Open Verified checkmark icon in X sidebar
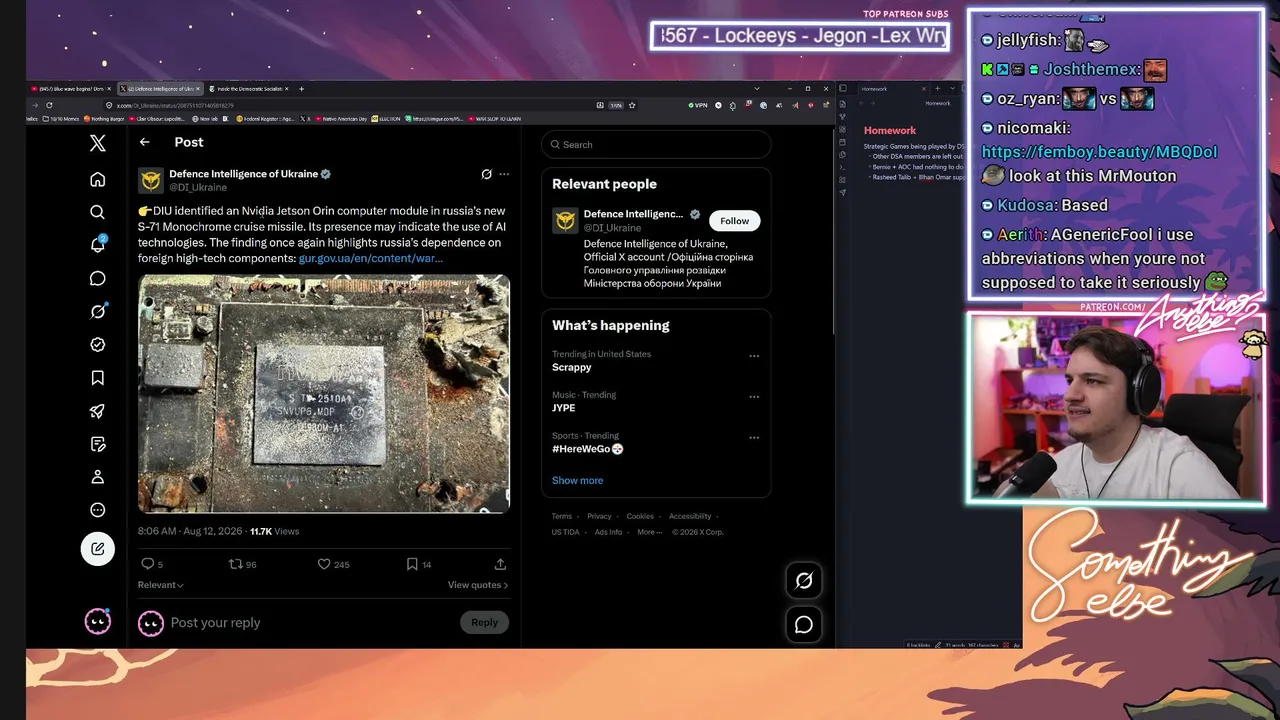The image size is (1280, 720). tap(97, 345)
